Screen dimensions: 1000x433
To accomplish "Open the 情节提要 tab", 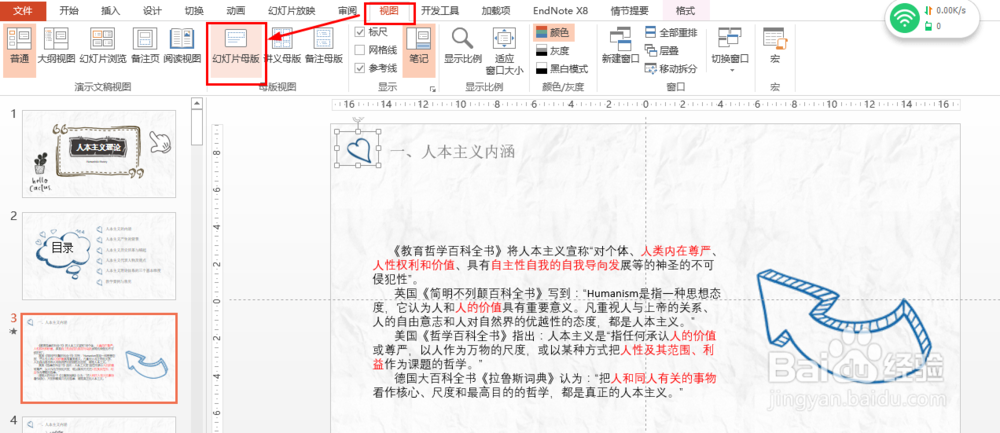I will (x=629, y=10).
